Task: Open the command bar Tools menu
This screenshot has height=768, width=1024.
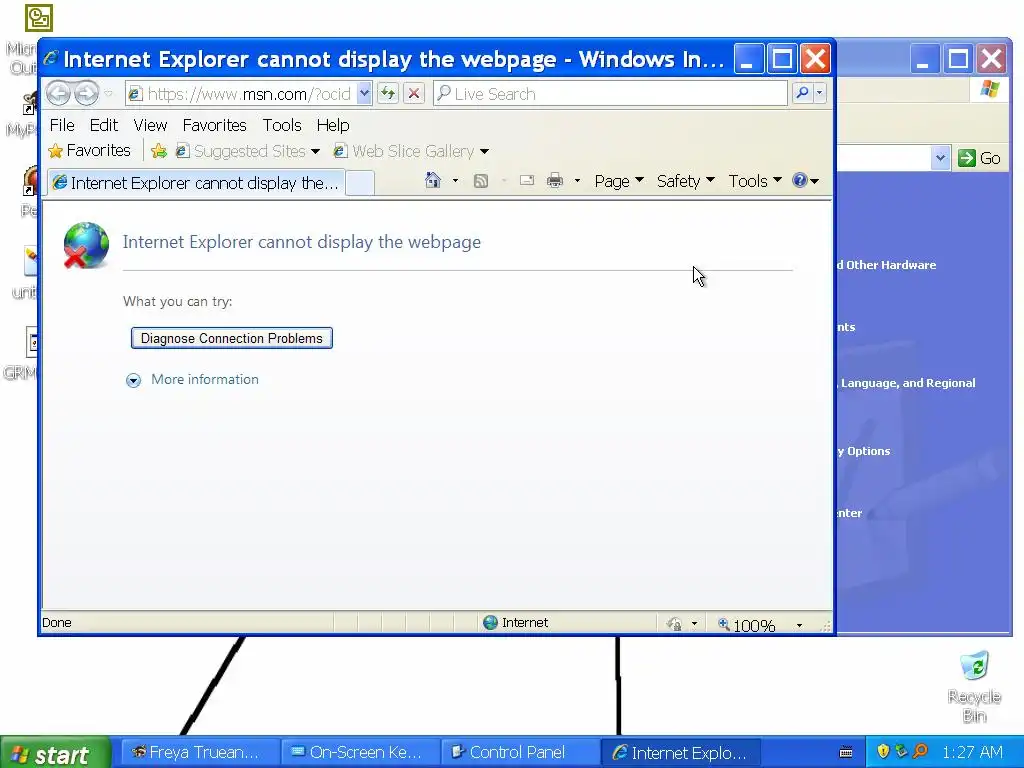Action: [755, 181]
